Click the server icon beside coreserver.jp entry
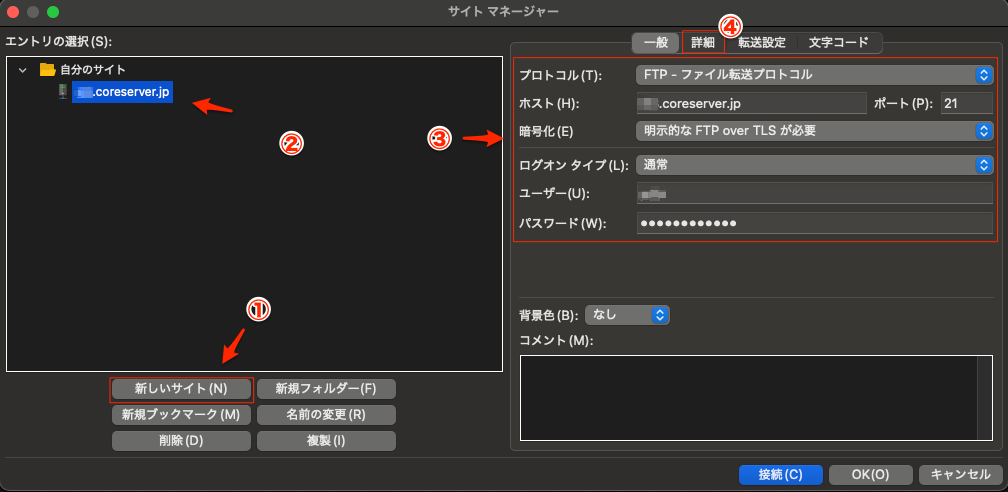Viewport: 1008px width, 492px height. tap(62, 92)
